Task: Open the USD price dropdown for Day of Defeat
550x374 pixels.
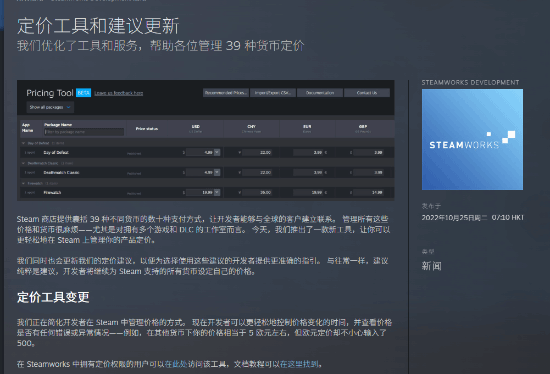Action: (x=217, y=152)
